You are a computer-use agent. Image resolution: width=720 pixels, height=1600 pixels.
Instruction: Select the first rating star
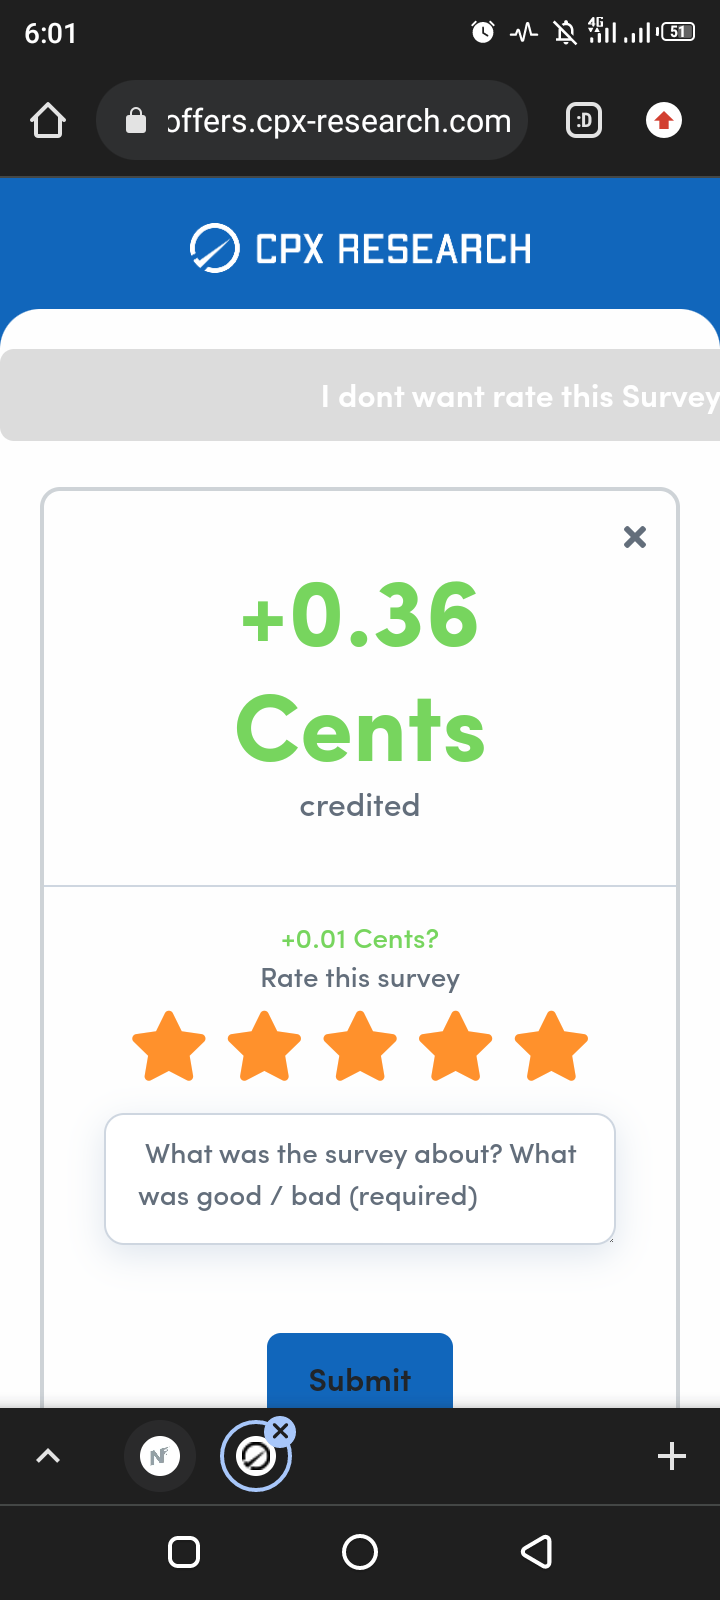pyautogui.click(x=169, y=1046)
